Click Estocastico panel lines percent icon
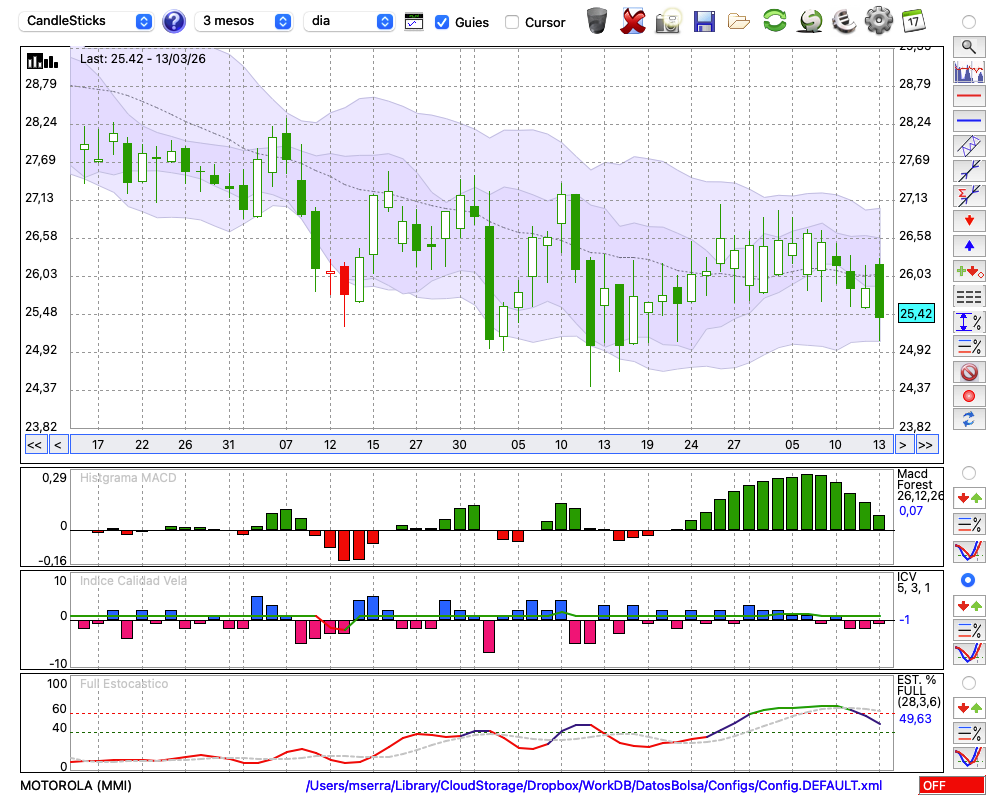Image resolution: width=1000 pixels, height=800 pixels. tap(969, 733)
